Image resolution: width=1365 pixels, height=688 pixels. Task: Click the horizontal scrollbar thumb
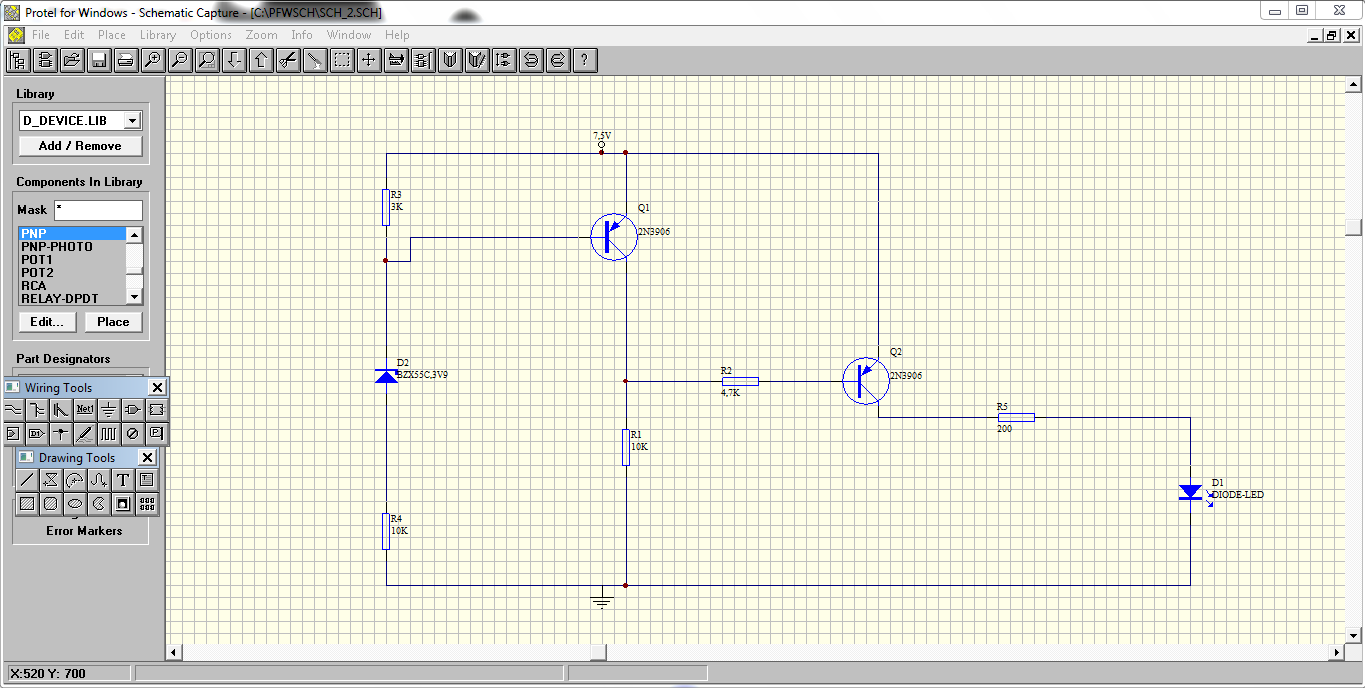(x=599, y=653)
